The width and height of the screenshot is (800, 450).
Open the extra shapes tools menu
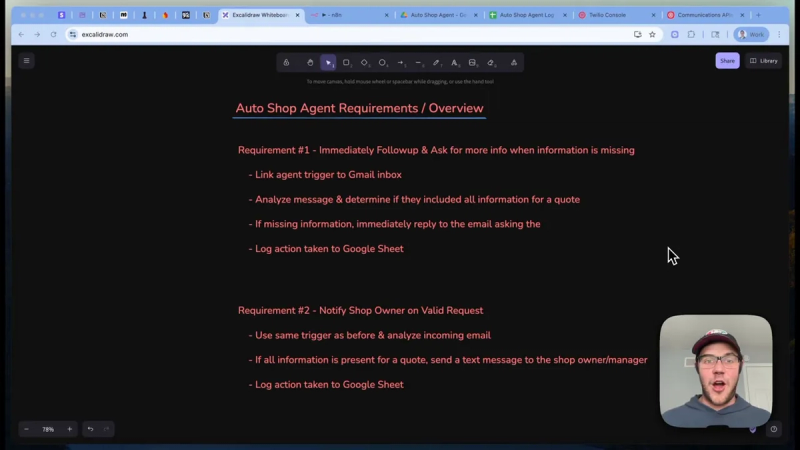click(x=514, y=63)
